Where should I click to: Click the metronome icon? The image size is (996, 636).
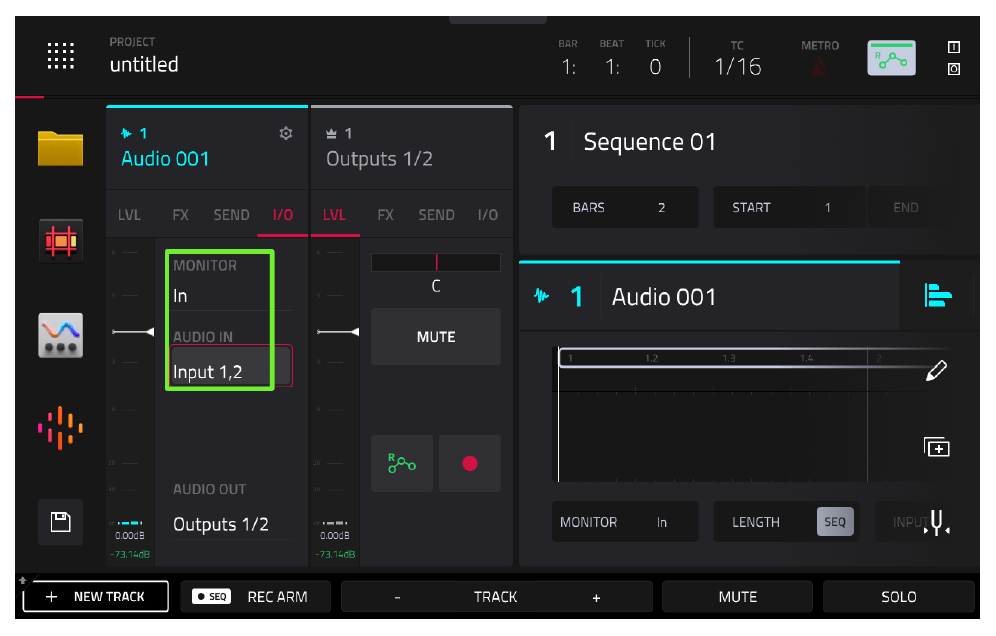coord(819,67)
